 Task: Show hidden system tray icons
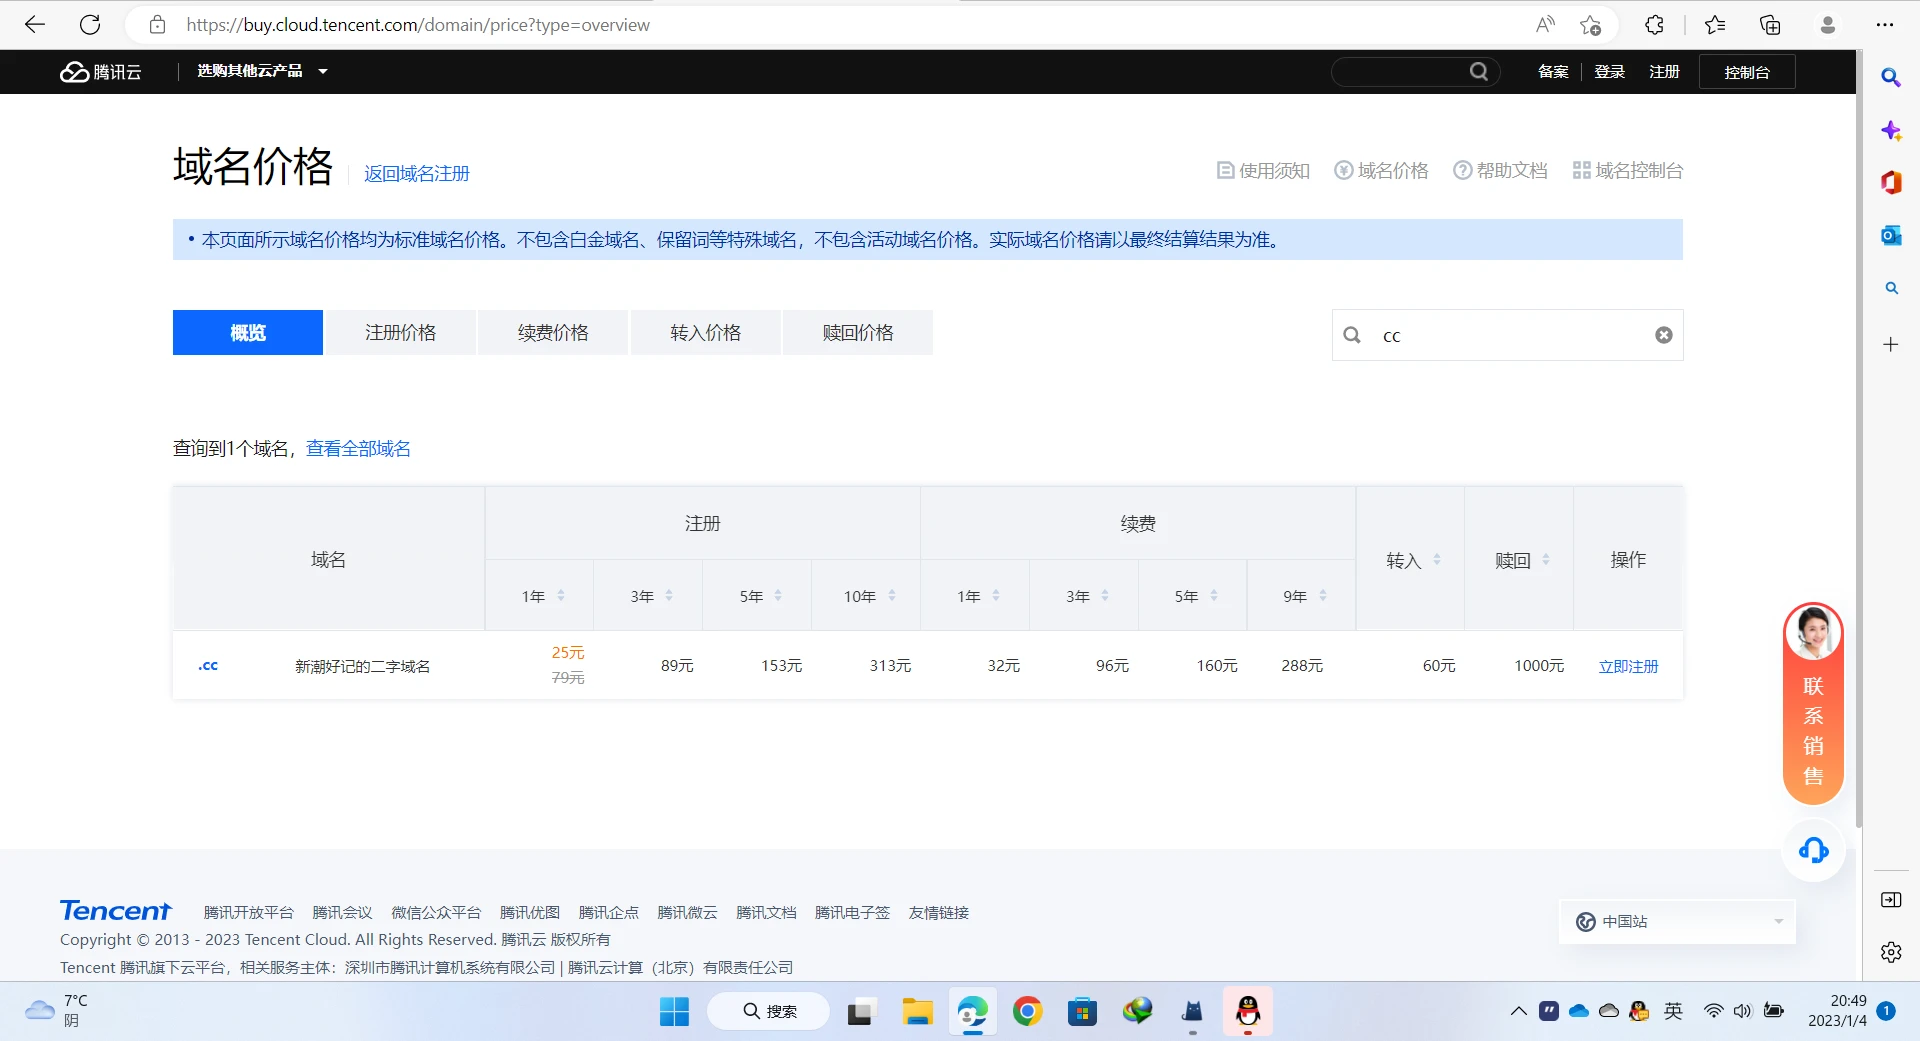pyautogui.click(x=1518, y=1011)
